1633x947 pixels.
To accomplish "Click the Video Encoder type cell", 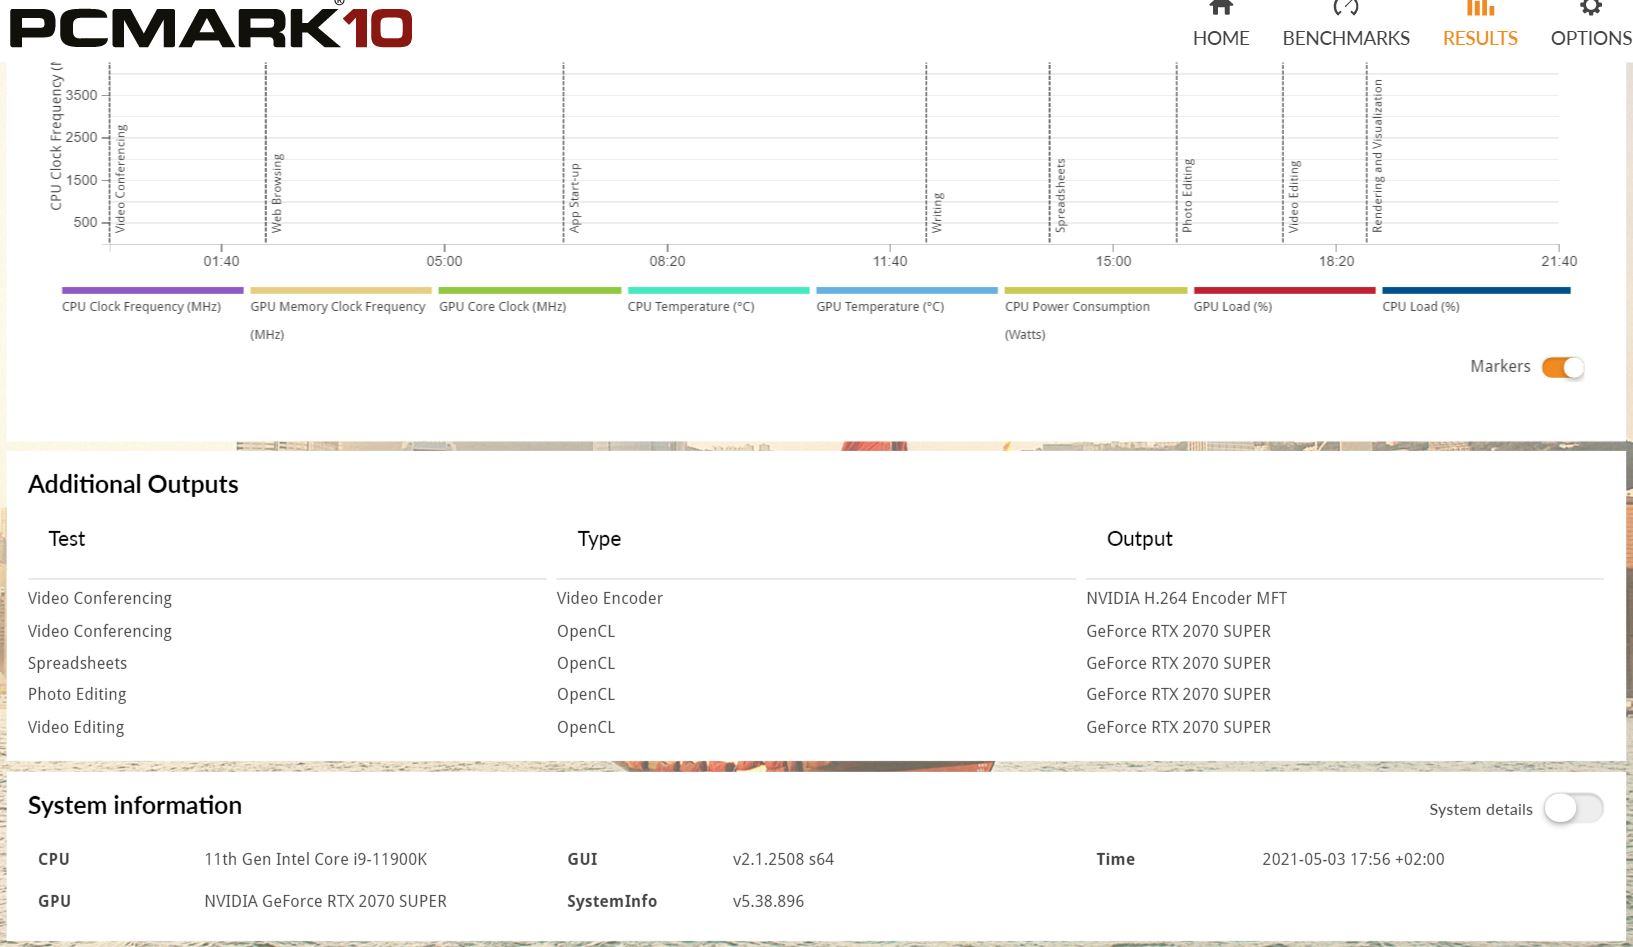I will point(610,598).
